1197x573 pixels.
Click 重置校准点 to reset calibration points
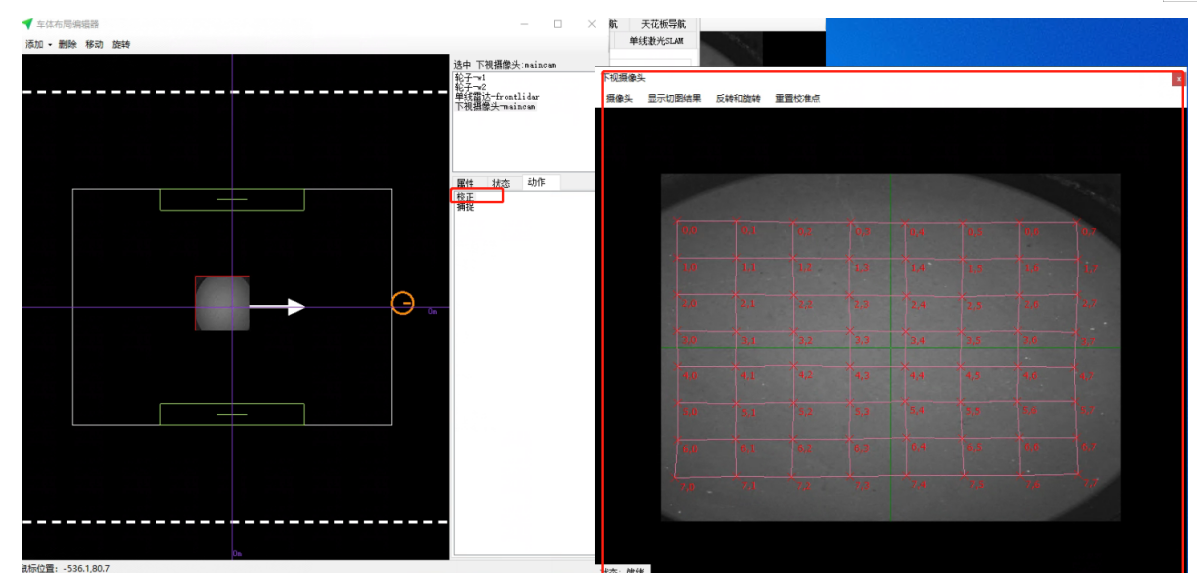coord(797,99)
